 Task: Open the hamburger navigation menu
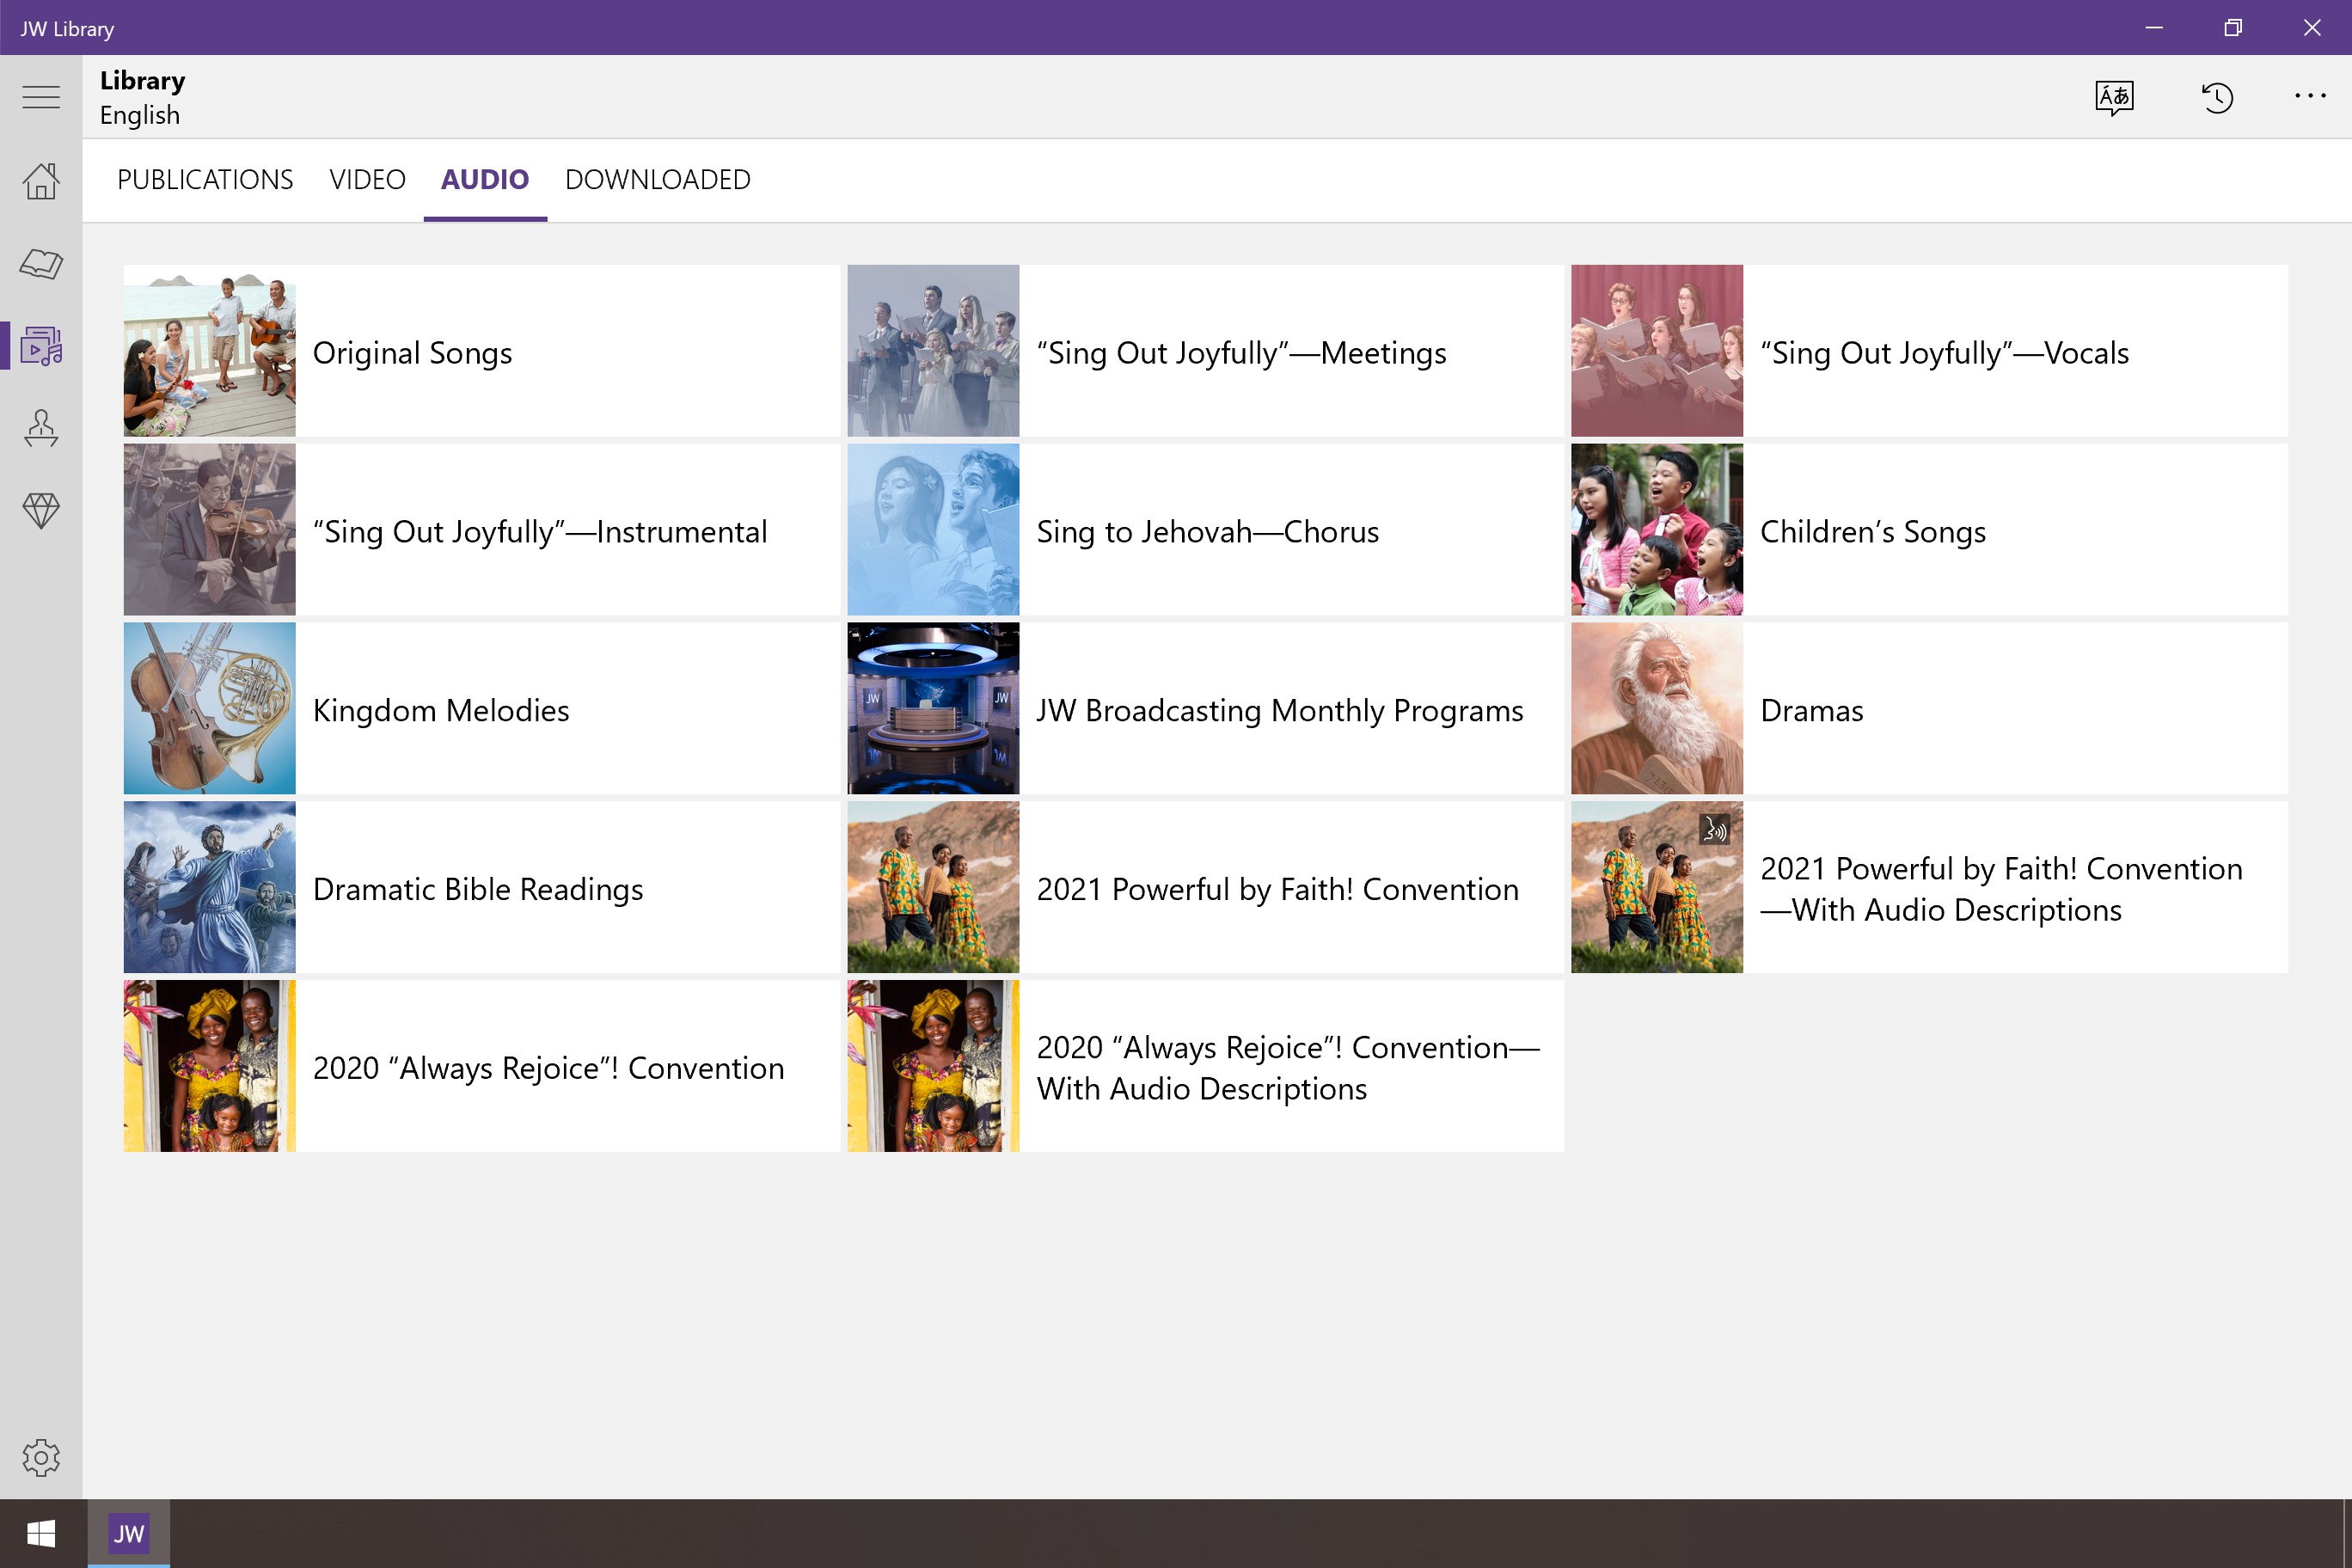41,97
